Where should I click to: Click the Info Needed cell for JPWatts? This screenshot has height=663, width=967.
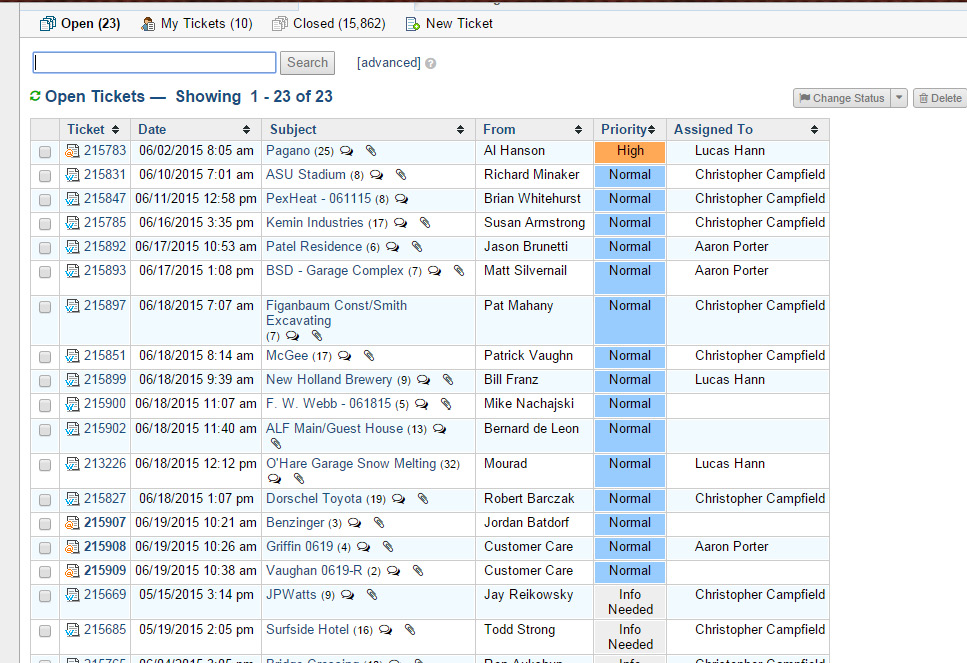pyautogui.click(x=630, y=602)
